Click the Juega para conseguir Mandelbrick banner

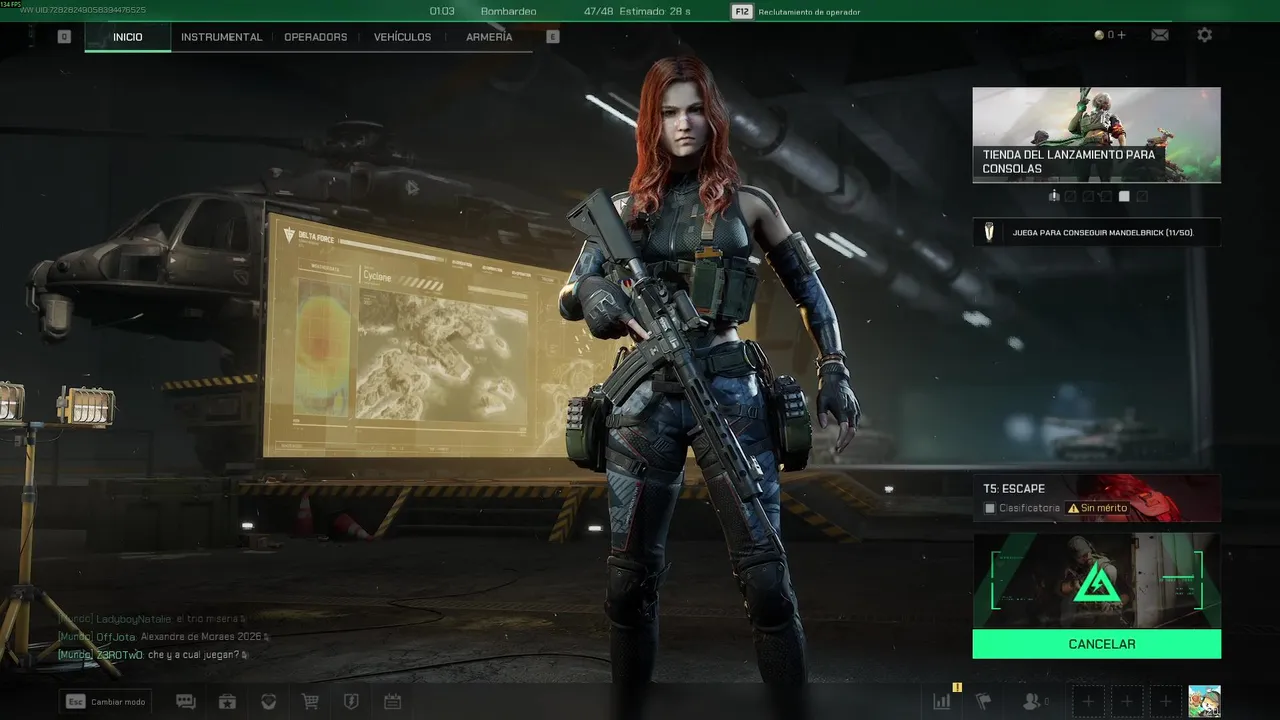(x=1097, y=232)
